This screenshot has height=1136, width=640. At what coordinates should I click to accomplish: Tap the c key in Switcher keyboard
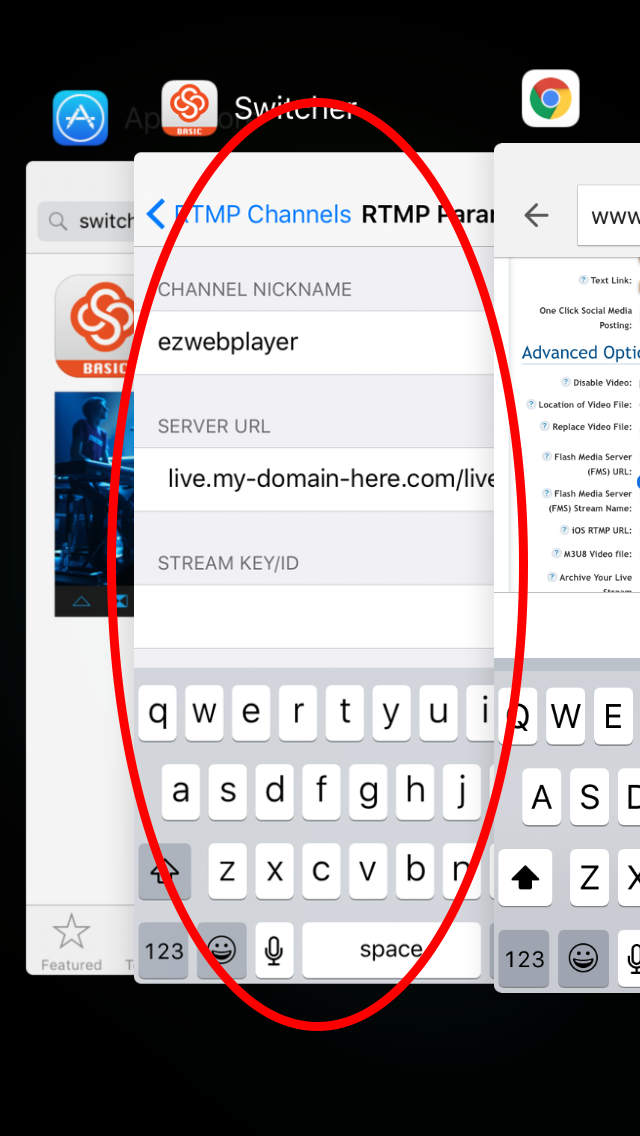321,871
